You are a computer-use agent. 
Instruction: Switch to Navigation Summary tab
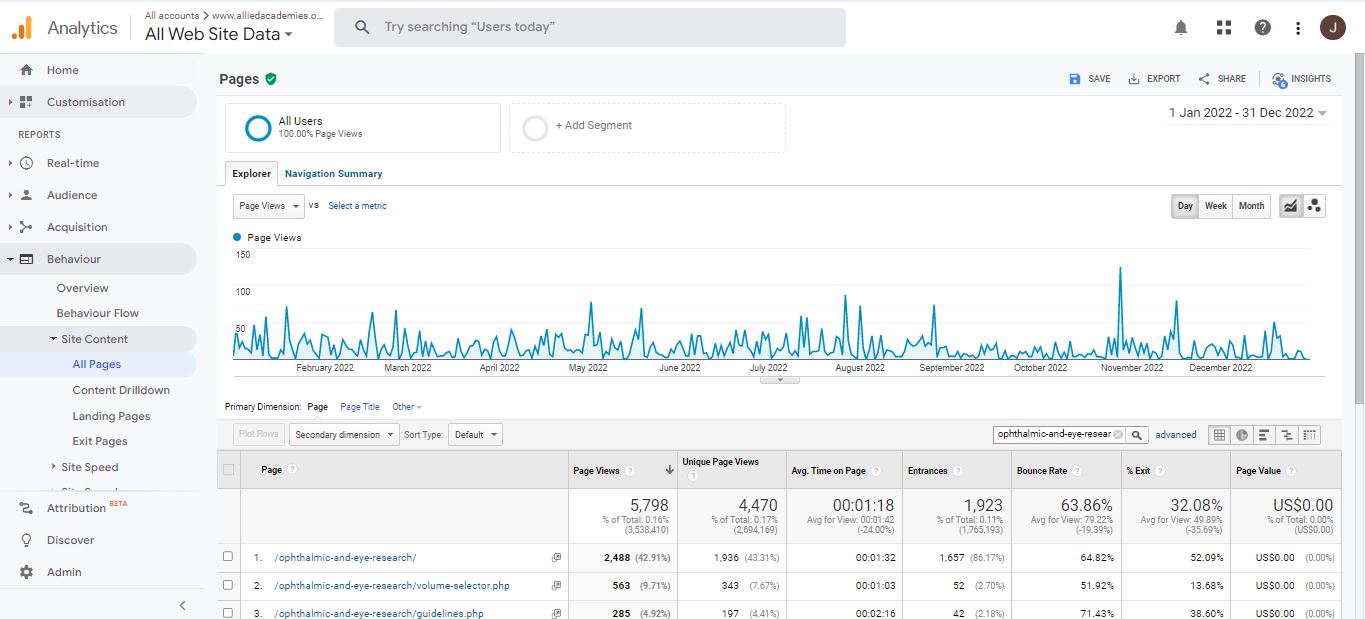tap(333, 174)
